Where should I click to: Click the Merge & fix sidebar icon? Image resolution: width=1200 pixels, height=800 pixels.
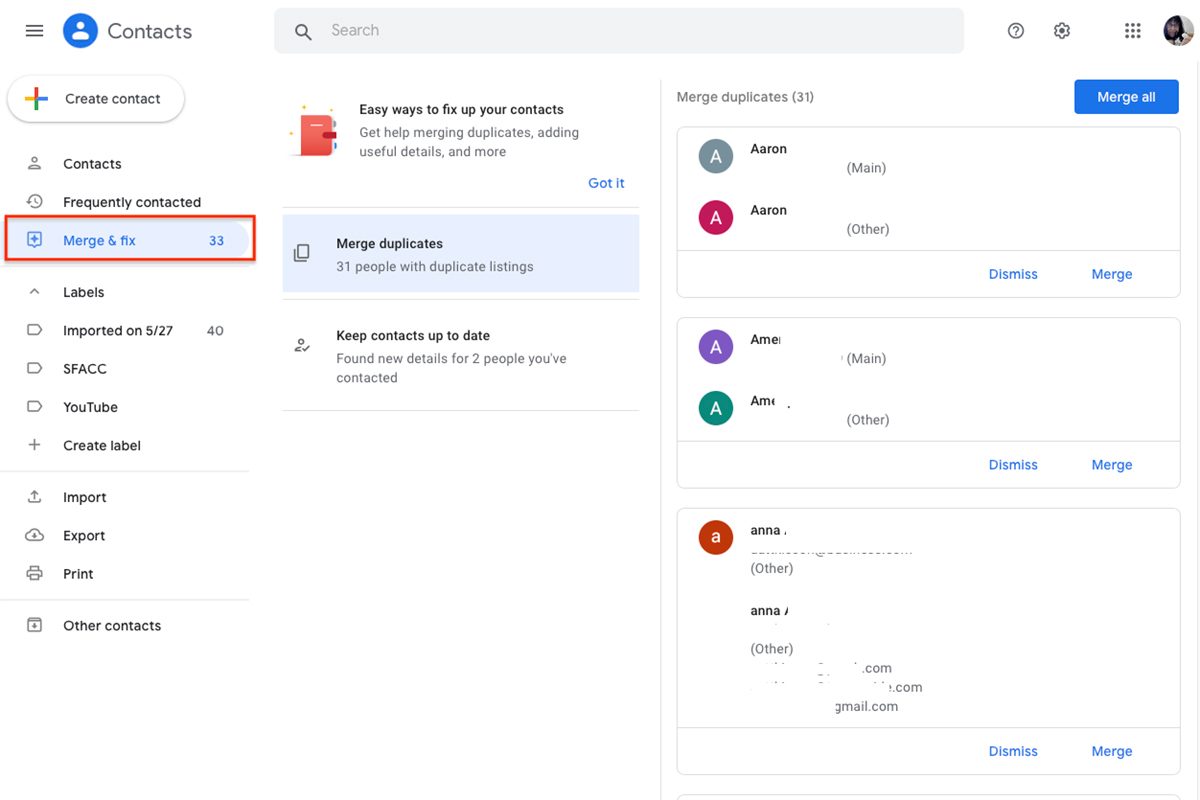(34, 240)
